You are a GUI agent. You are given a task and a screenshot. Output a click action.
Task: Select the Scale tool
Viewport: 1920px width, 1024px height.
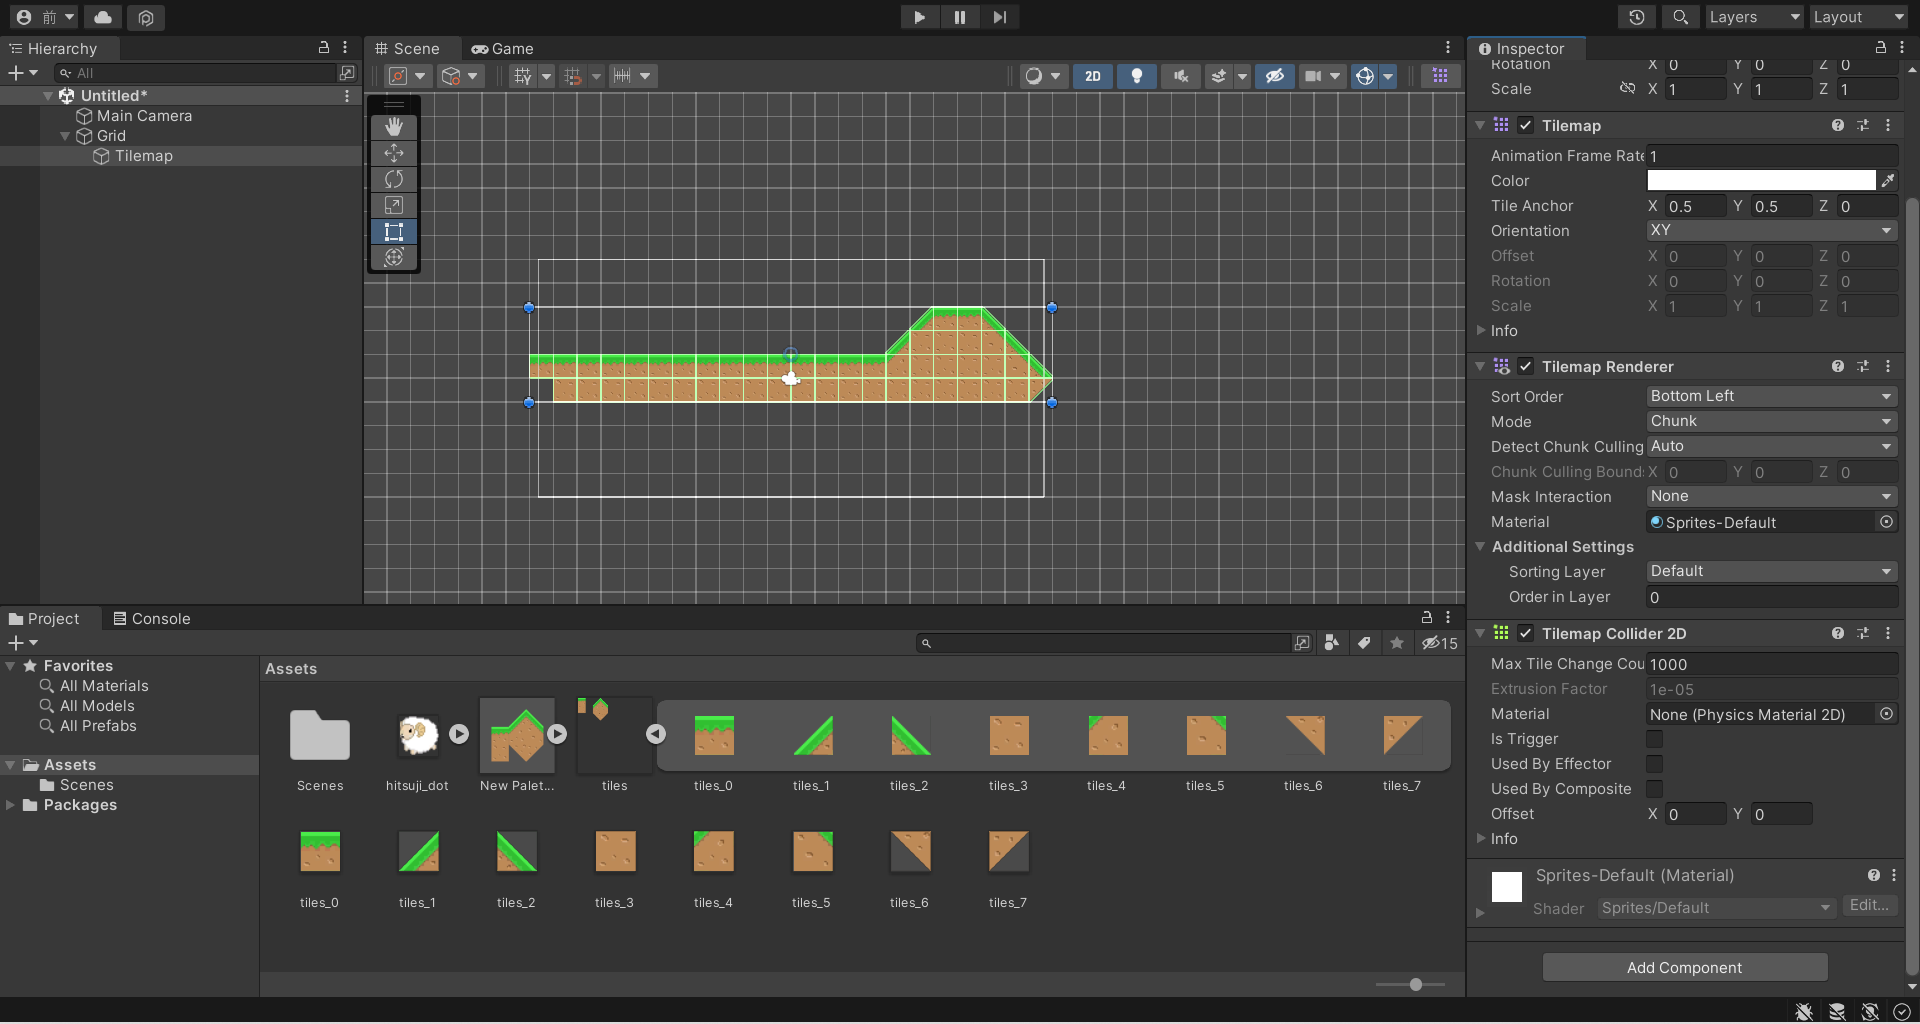(394, 205)
